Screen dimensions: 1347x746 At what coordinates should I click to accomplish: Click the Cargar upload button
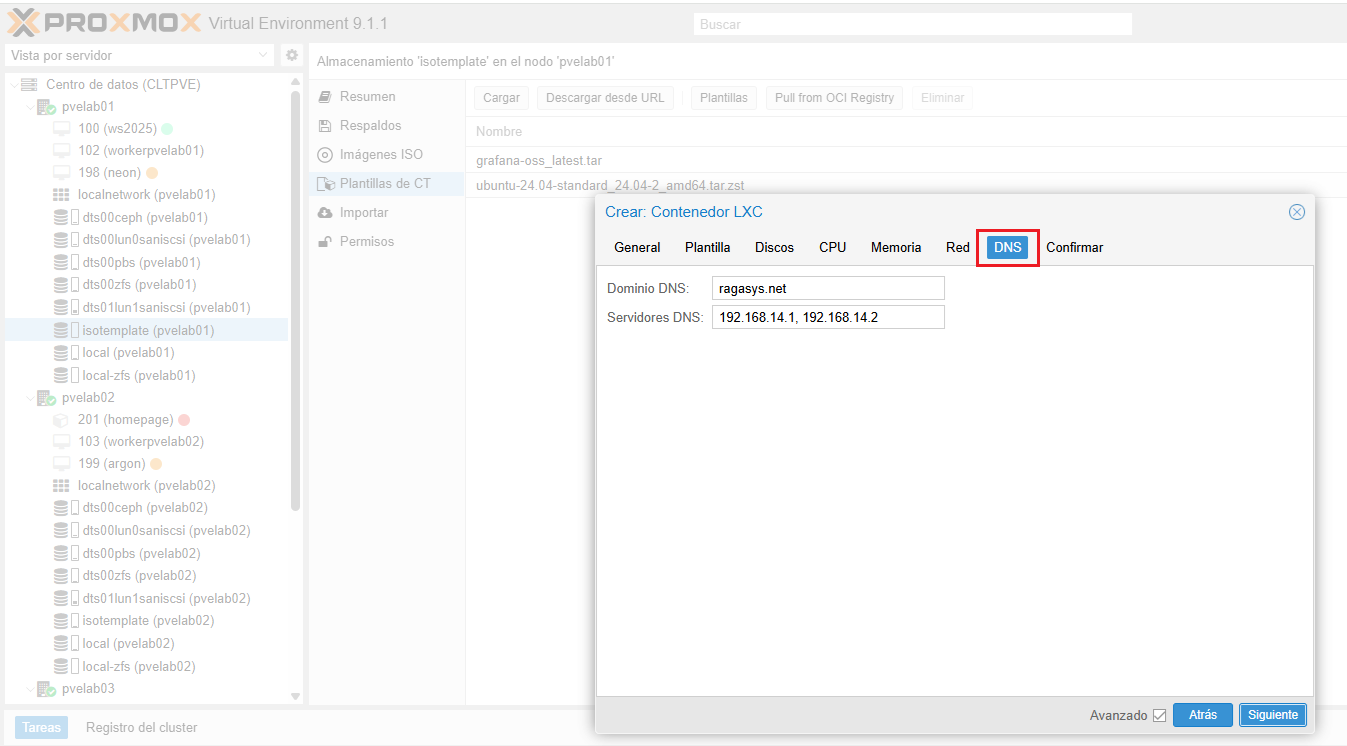(502, 98)
